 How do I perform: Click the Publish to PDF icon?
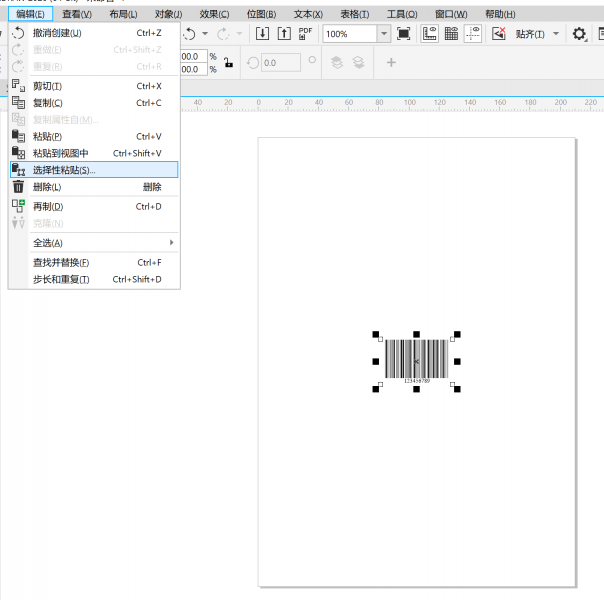point(306,33)
